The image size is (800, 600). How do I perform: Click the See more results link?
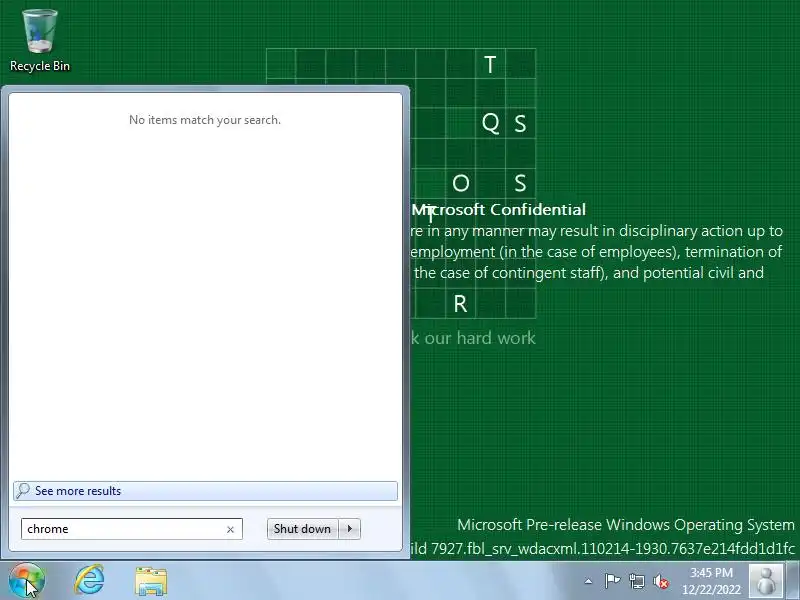(205, 491)
